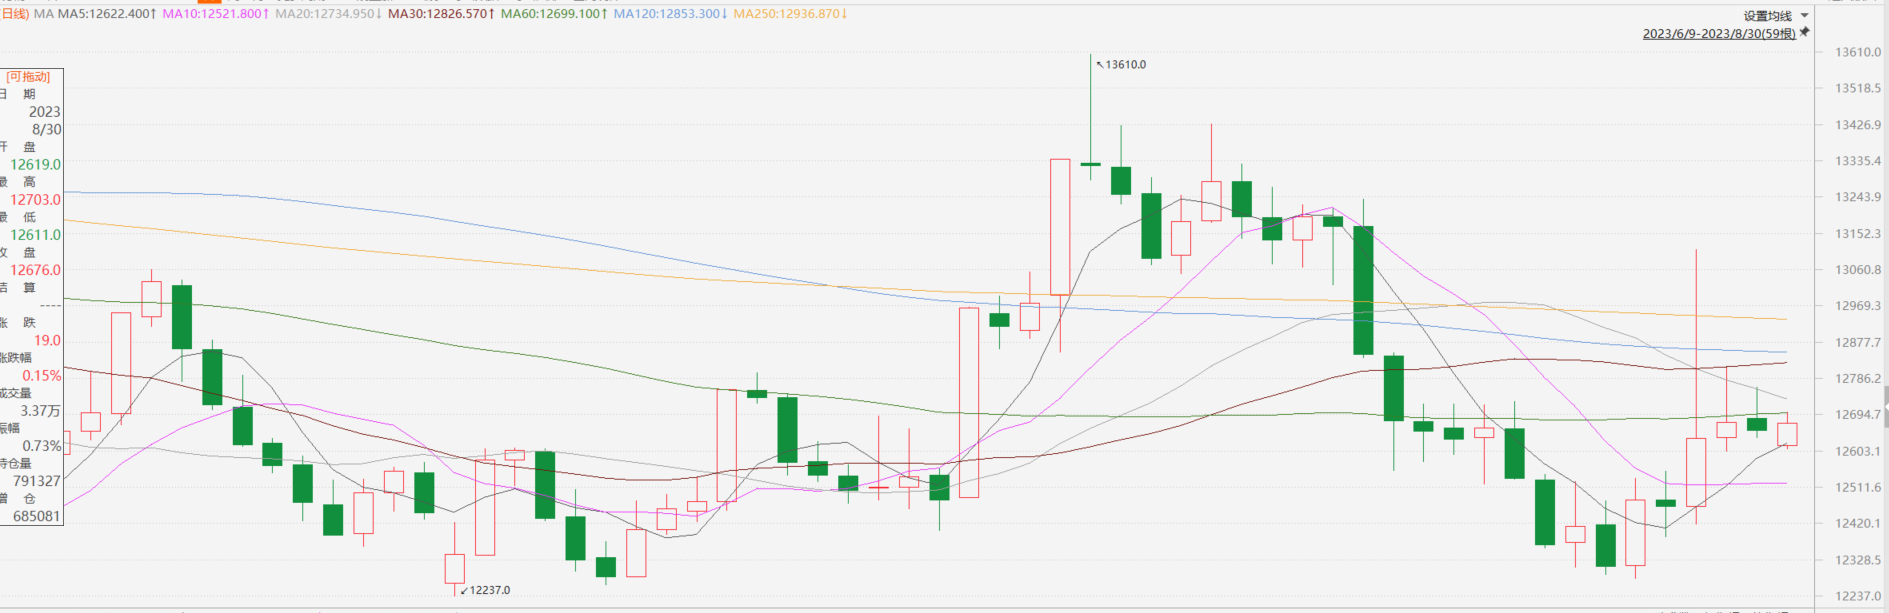Viewport: 1889px width, 613px height.
Task: Click the [可拖动] header of info panel
Action: pyautogui.click(x=28, y=77)
